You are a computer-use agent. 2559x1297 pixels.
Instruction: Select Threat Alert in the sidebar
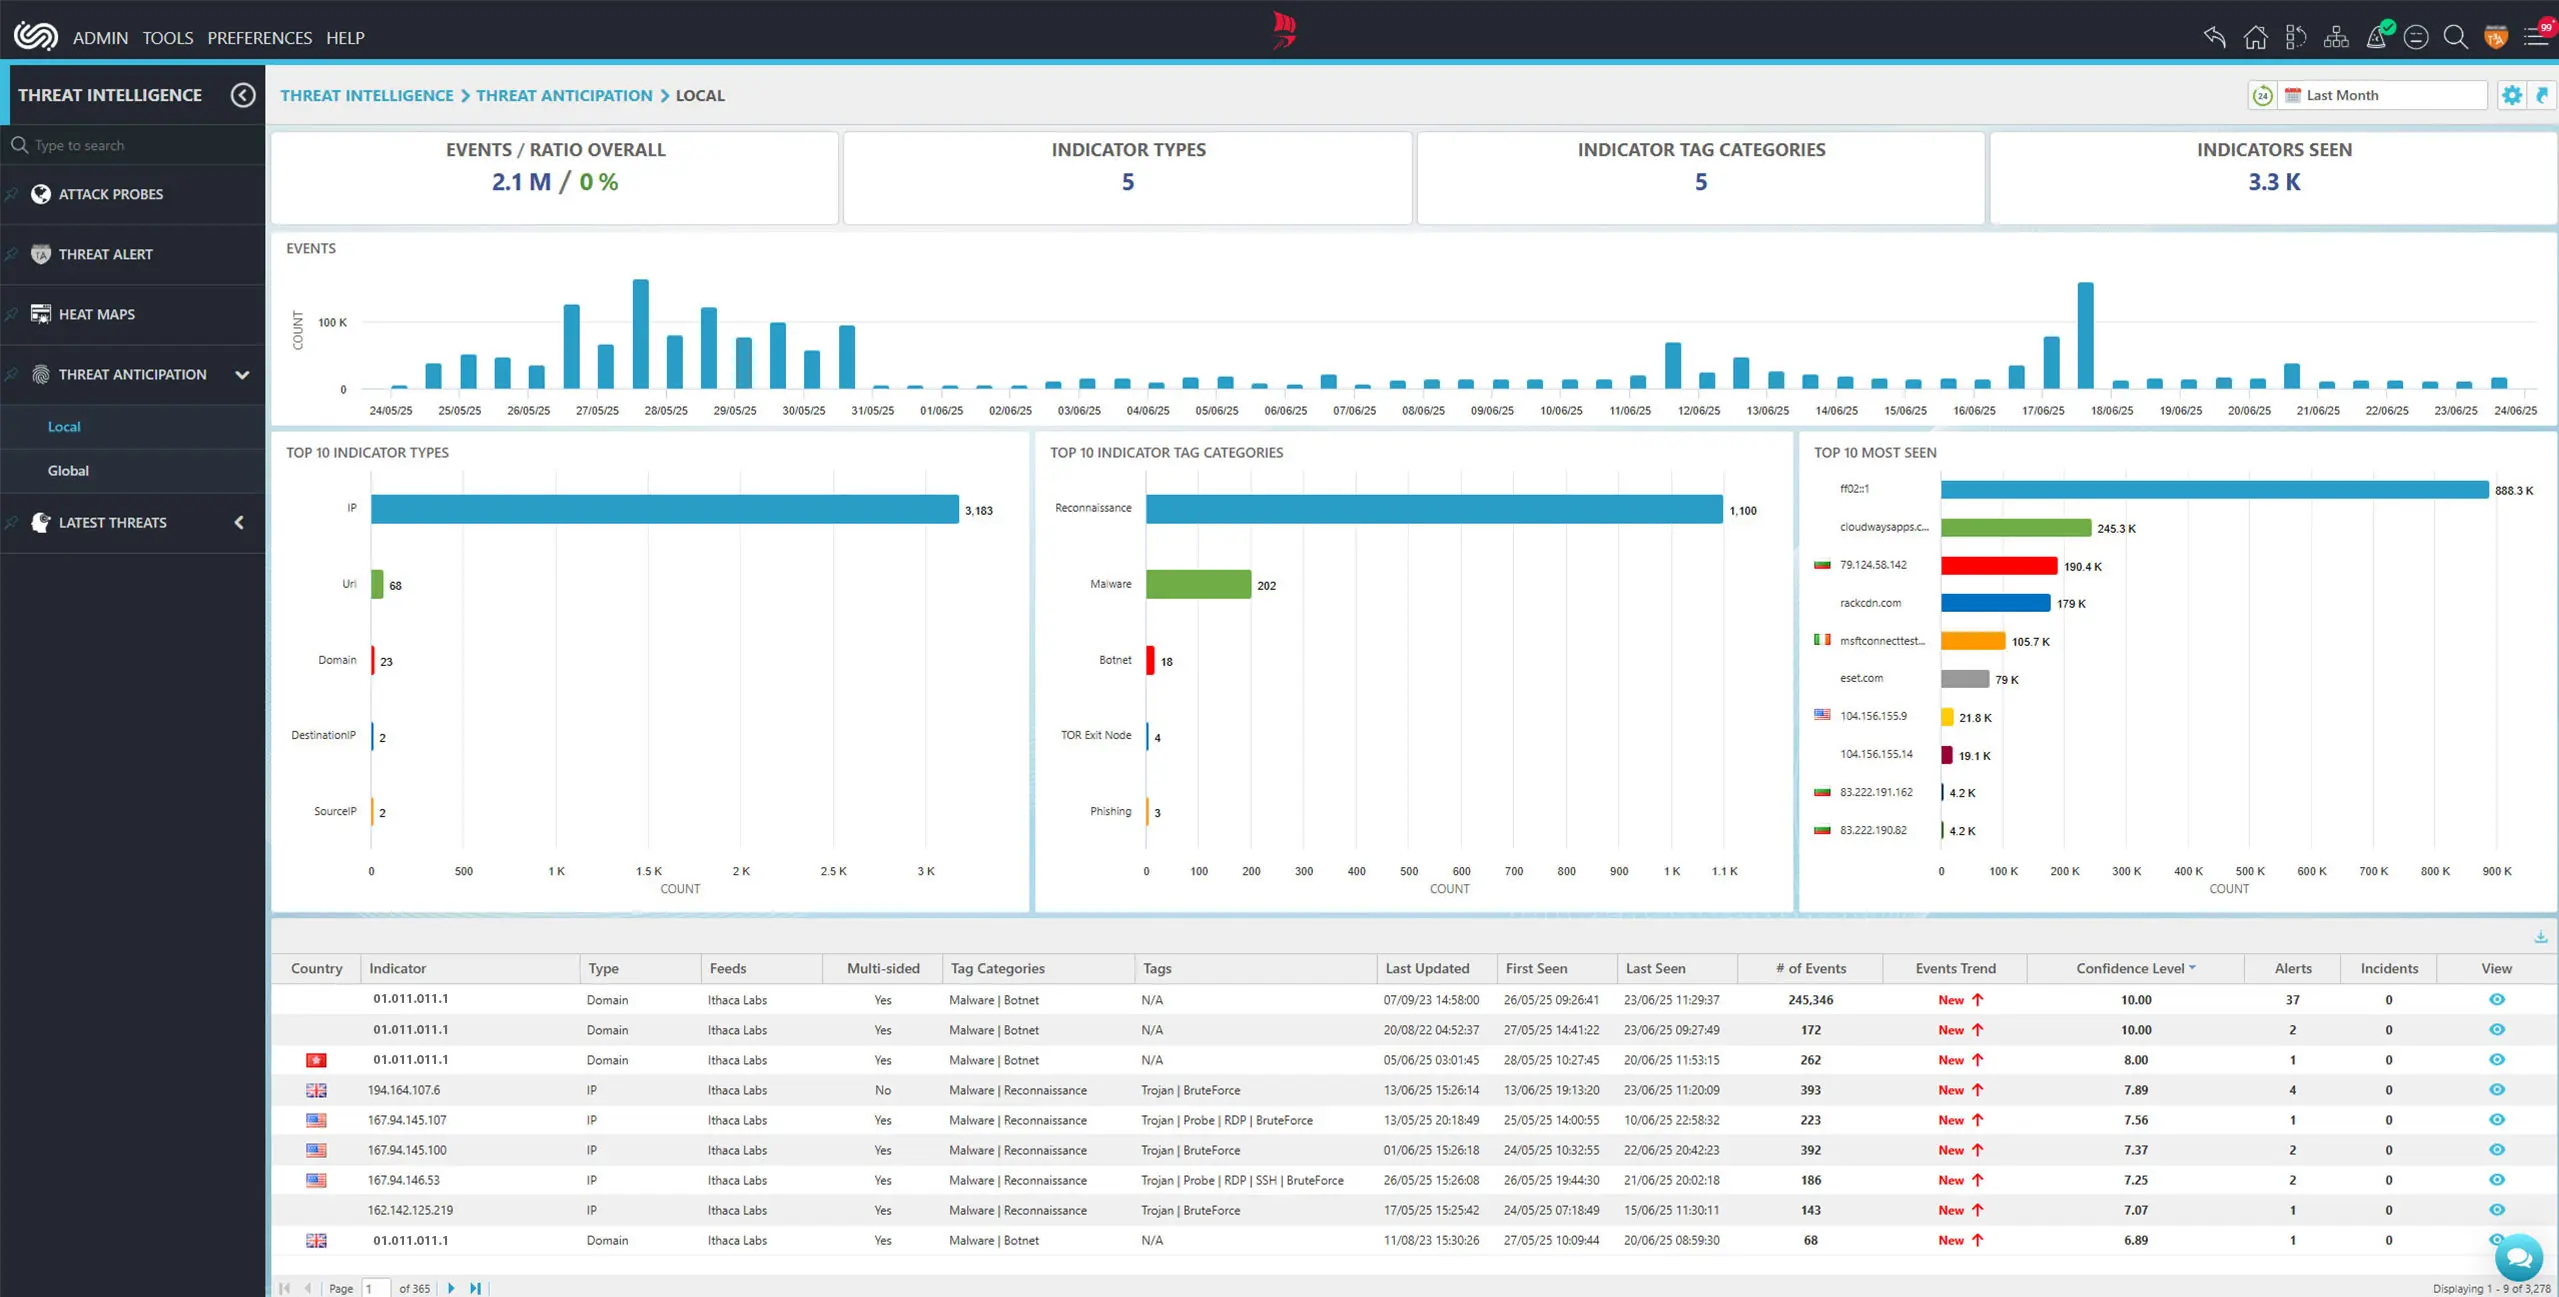(x=106, y=254)
